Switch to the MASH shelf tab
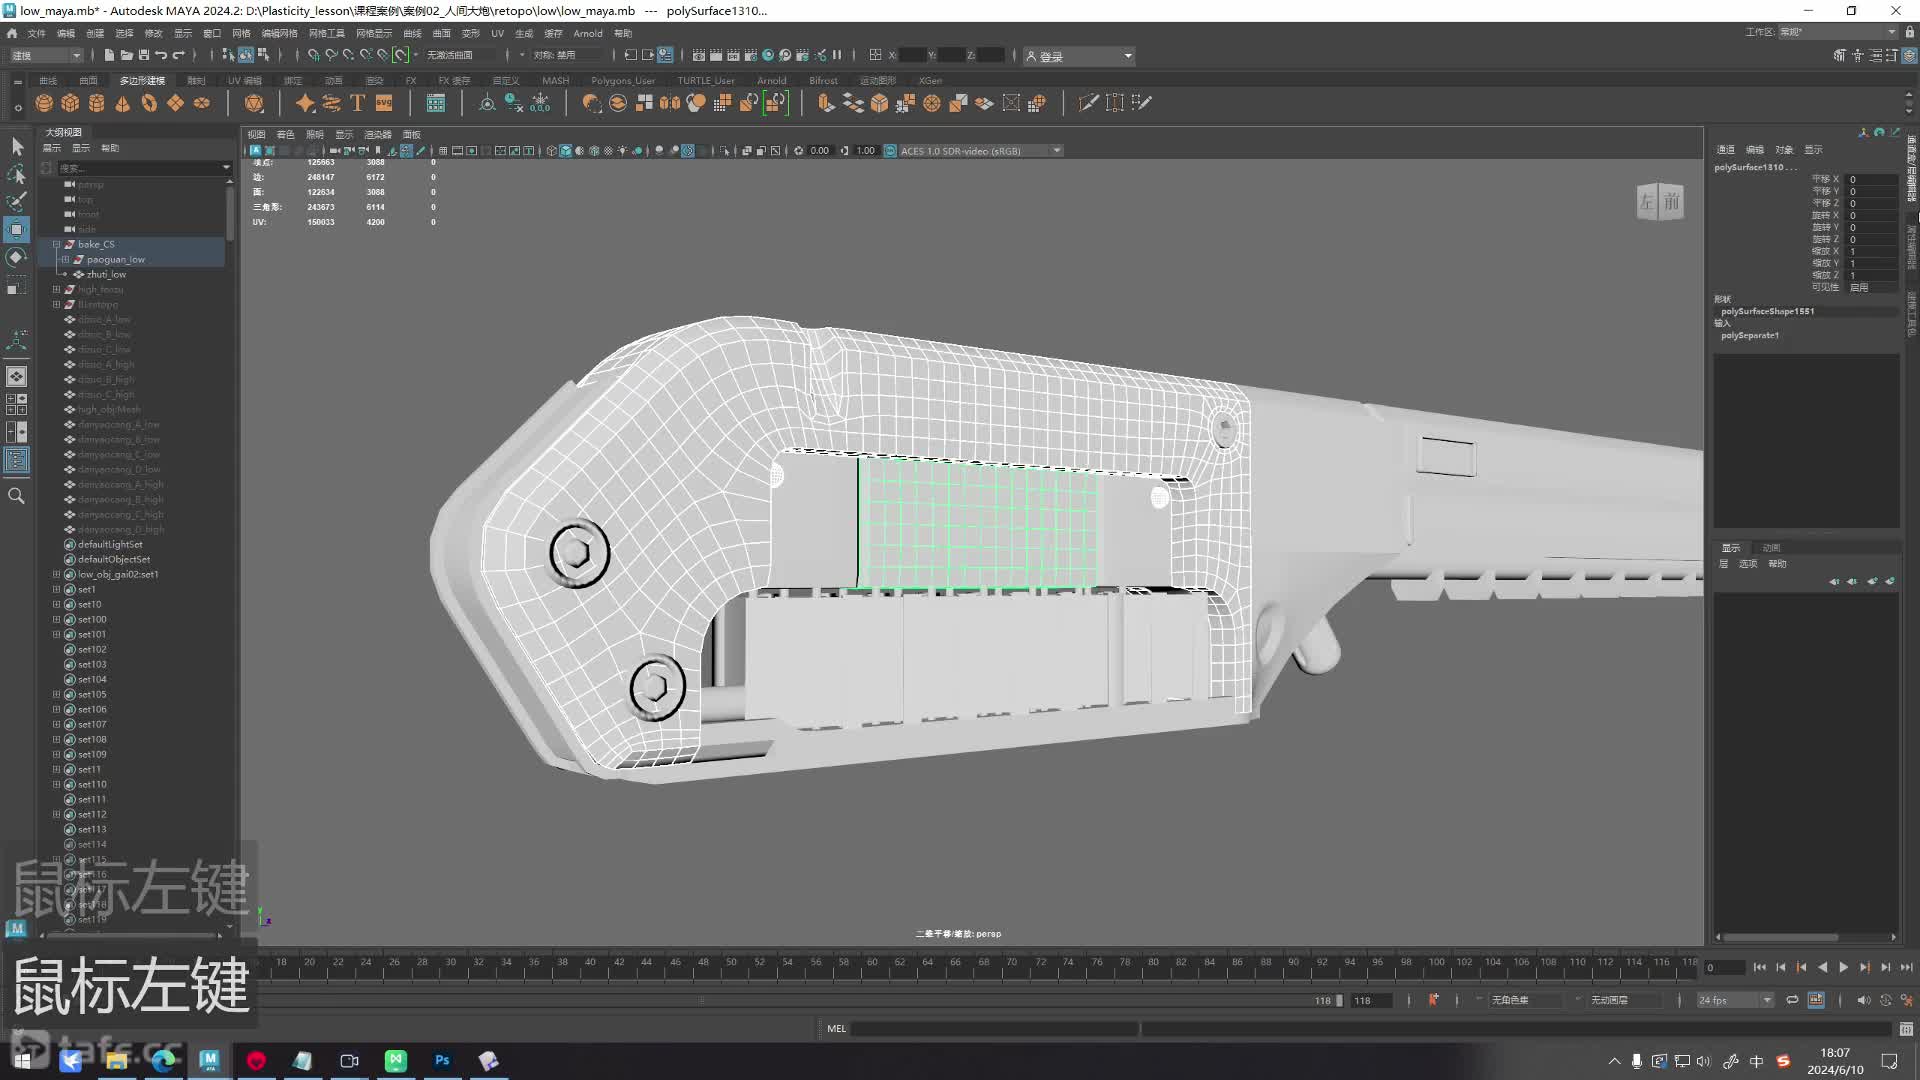The height and width of the screenshot is (1080, 1920). pos(555,80)
